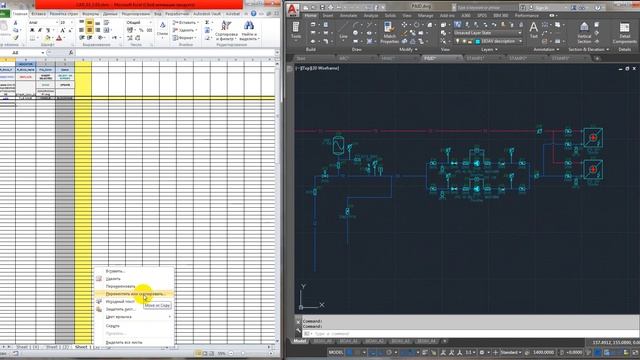The height and width of the screenshot is (360, 640).
Task: Click Excel percent style icon
Action: [141, 30]
